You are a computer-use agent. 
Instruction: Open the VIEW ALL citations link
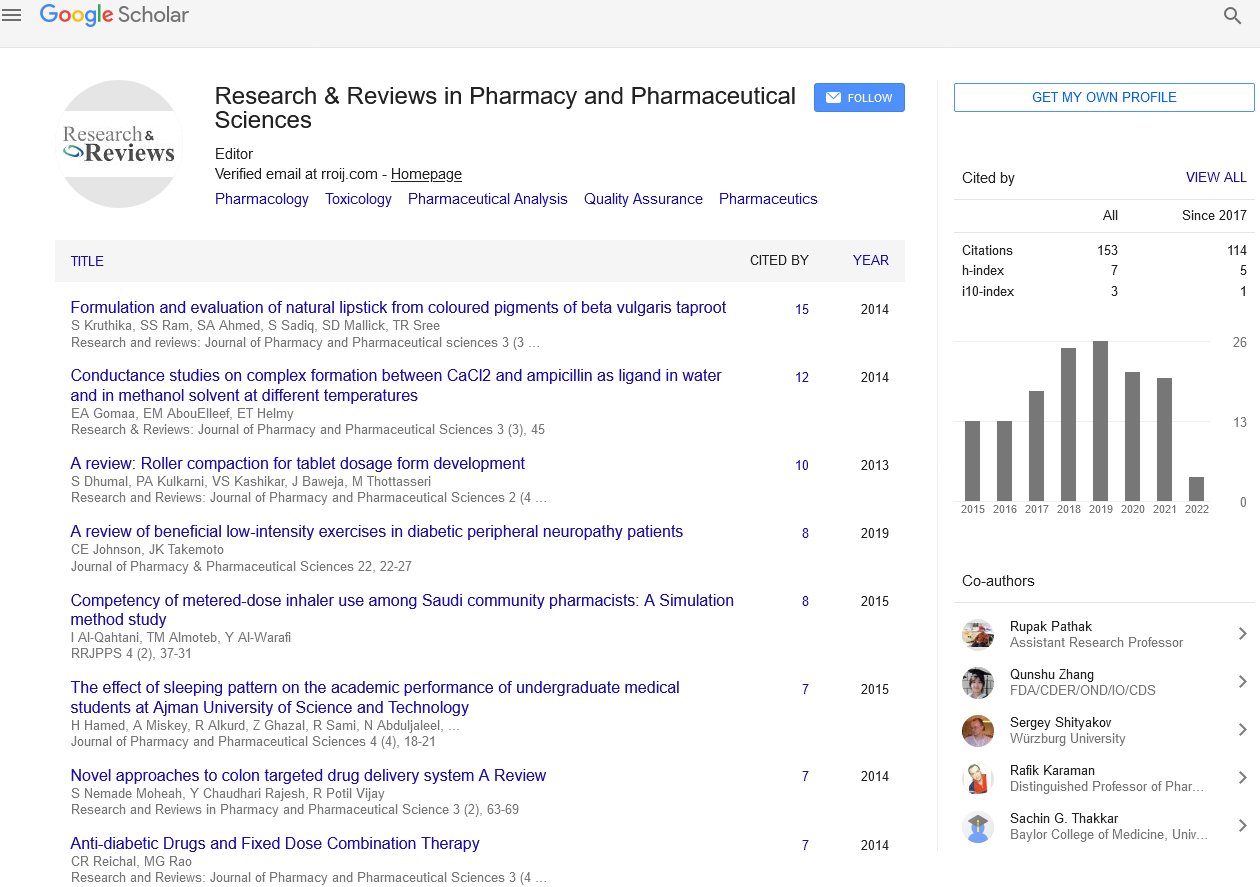coord(1216,177)
